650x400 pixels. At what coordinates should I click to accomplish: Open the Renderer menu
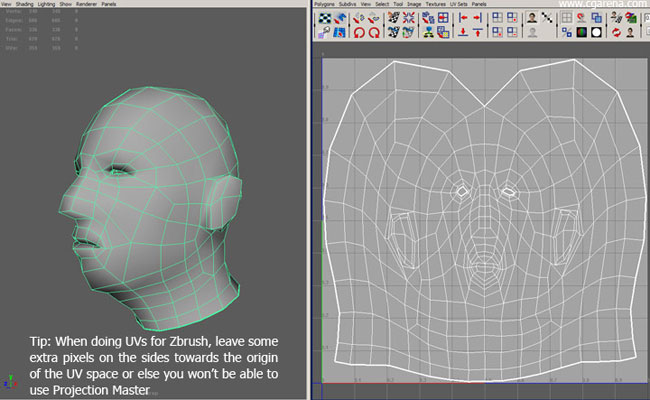(x=87, y=4)
